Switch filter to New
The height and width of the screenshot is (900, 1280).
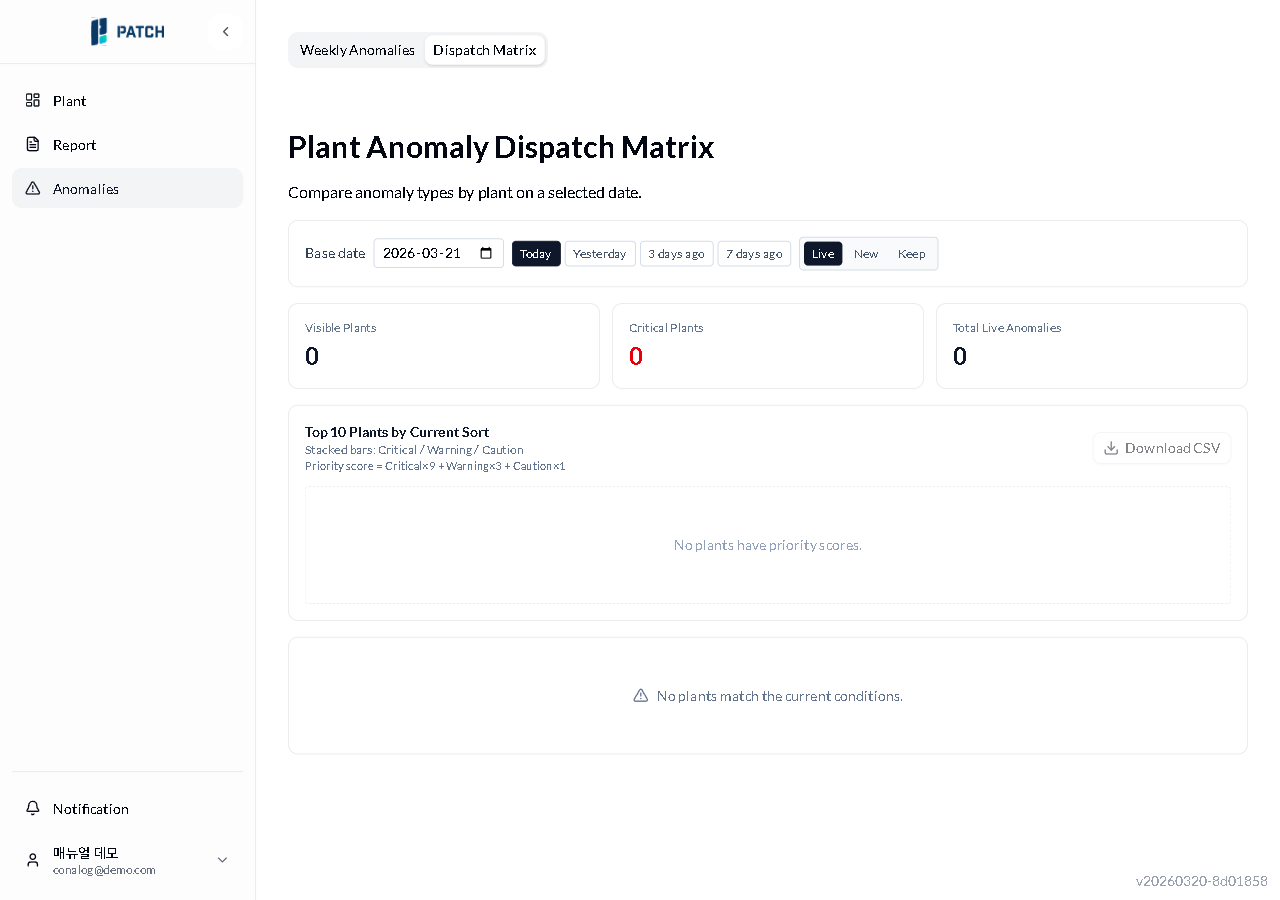[866, 254]
